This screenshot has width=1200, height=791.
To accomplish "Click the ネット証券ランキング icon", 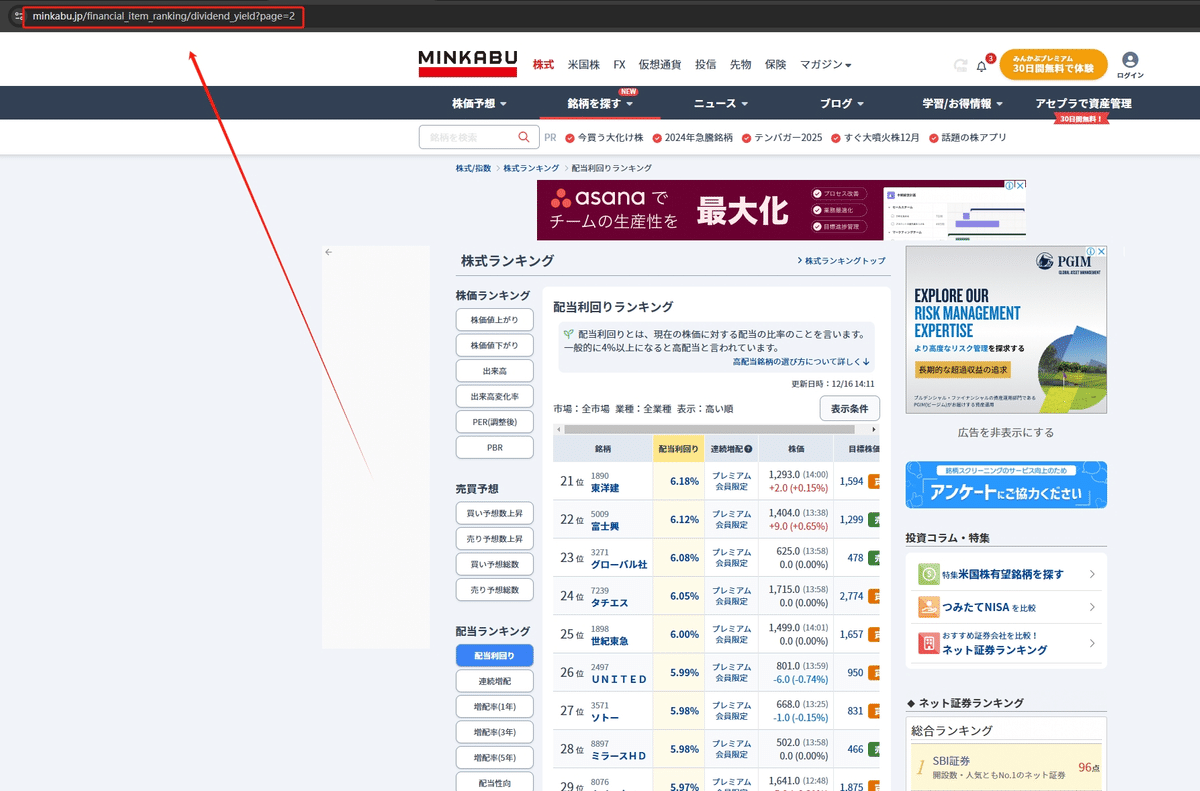I will click(x=930, y=643).
